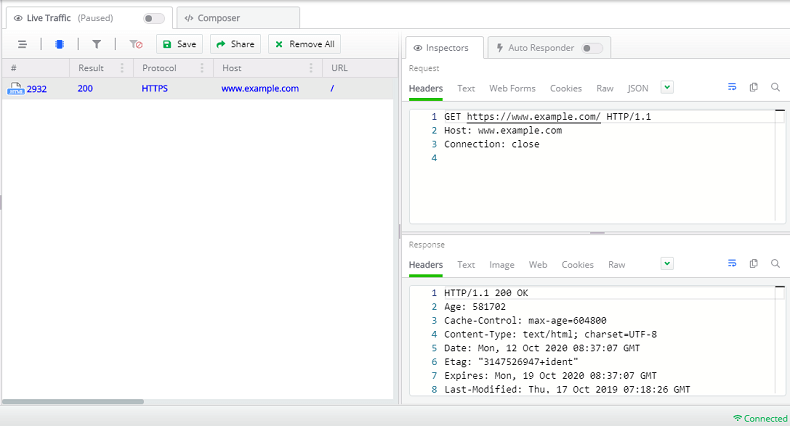The height and width of the screenshot is (426, 790).
Task: Select the Response Raw tab
Action: tap(616, 265)
